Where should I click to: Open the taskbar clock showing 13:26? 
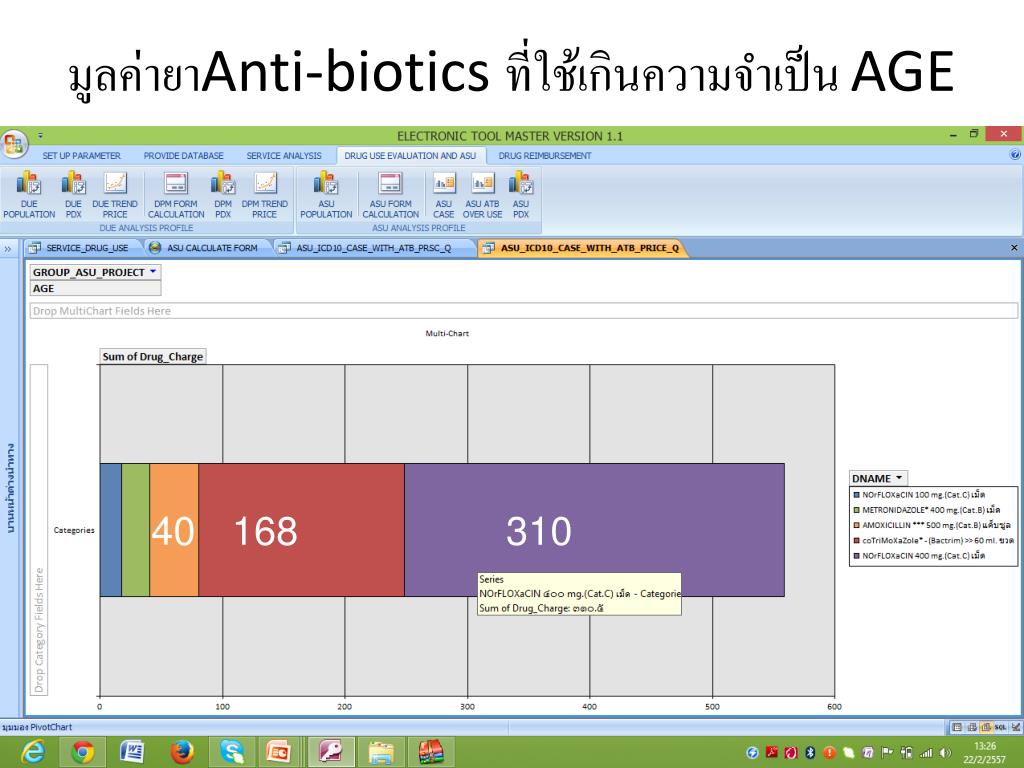[x=985, y=752]
